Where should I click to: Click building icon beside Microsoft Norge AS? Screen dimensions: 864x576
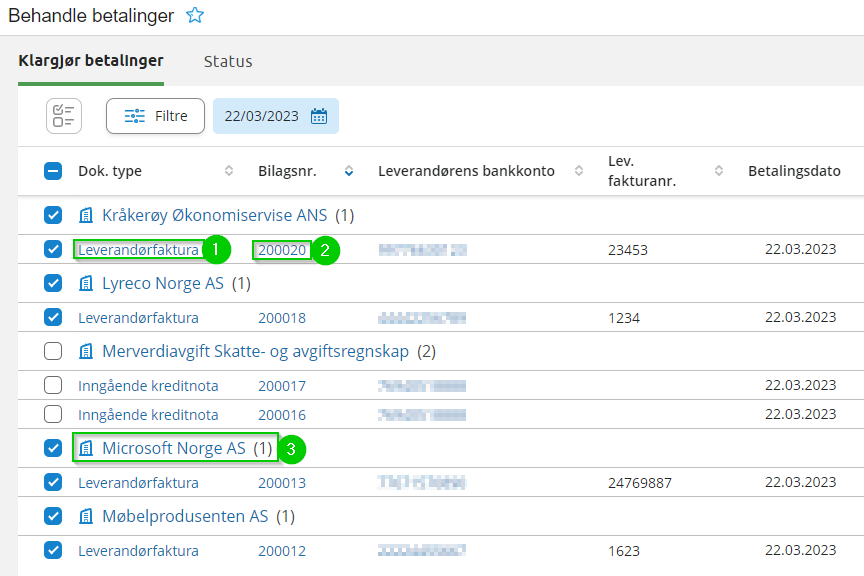[86, 448]
